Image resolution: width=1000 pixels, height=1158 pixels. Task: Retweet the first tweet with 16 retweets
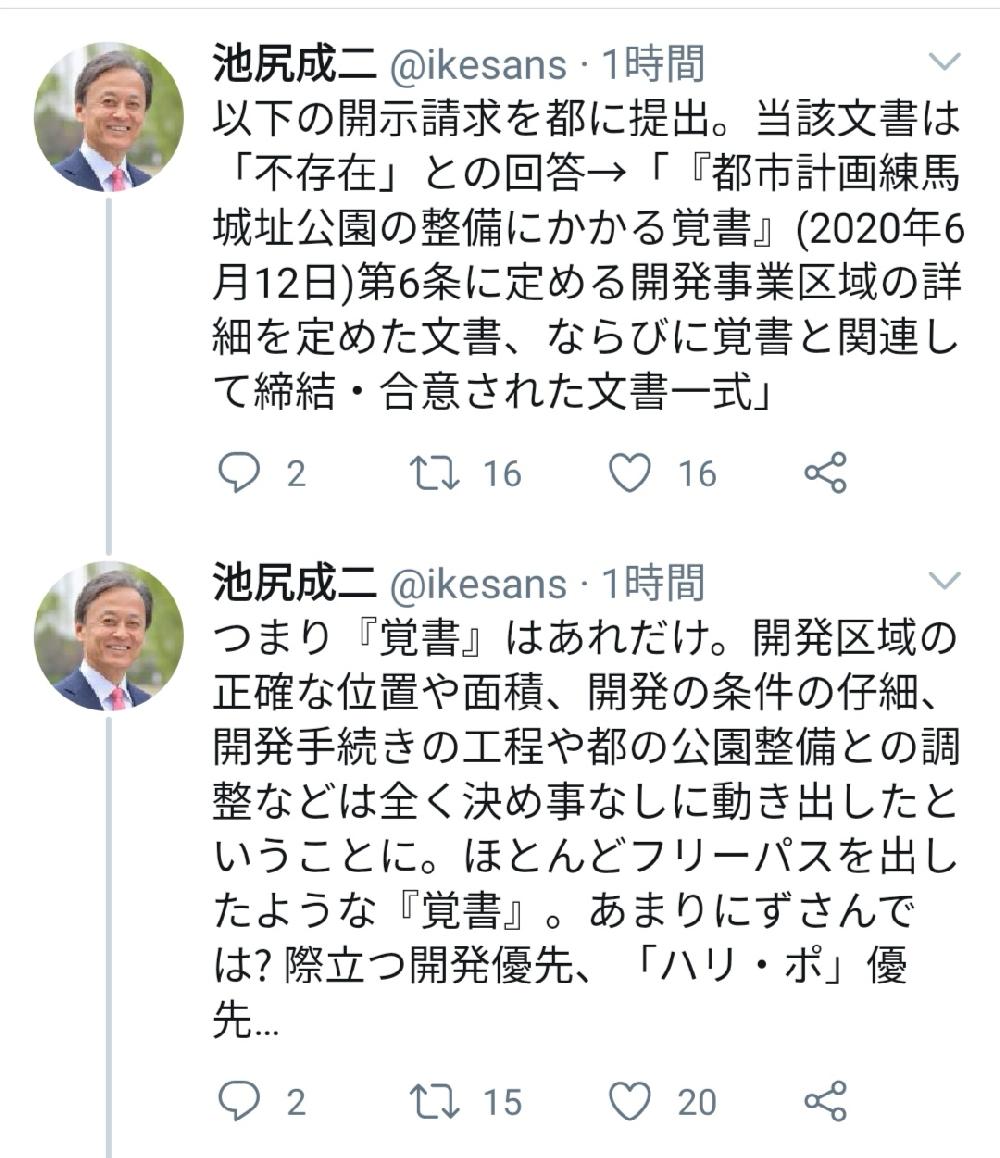point(435,473)
